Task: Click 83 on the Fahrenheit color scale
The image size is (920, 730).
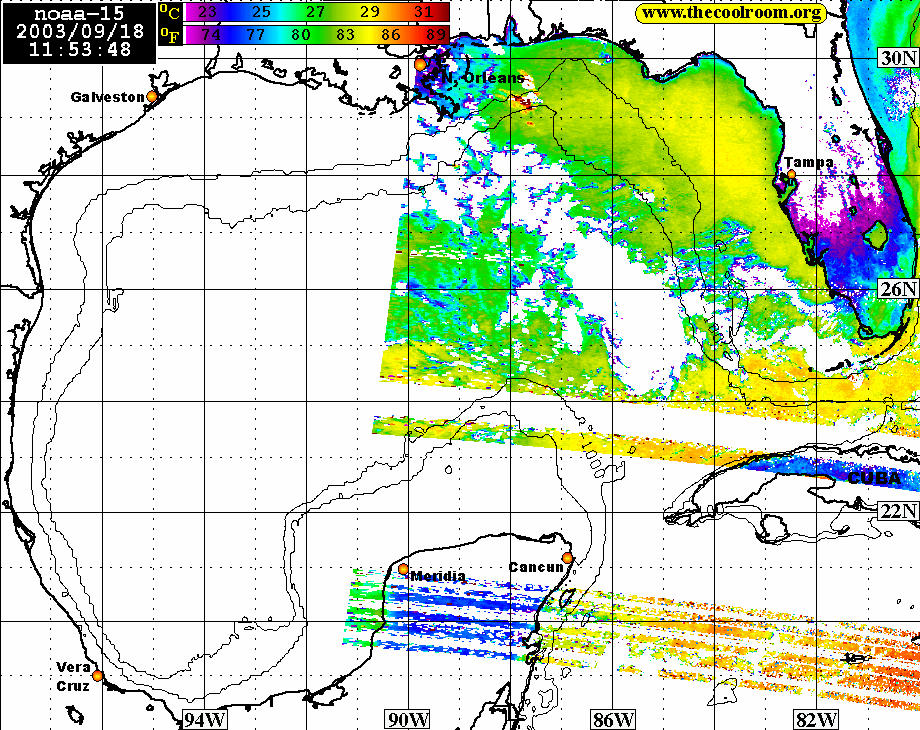Action: [346, 35]
